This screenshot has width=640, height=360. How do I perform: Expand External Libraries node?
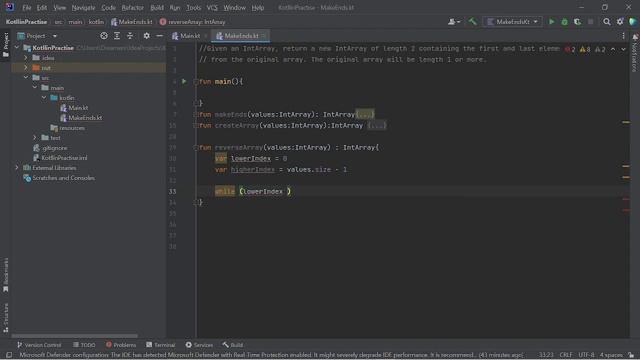[x=17, y=168]
